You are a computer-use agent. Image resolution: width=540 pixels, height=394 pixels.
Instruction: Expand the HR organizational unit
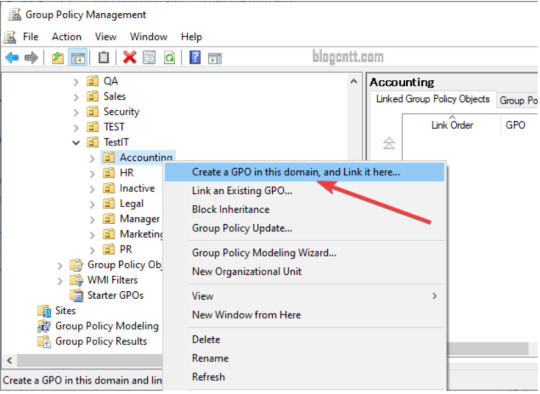tap(92, 173)
